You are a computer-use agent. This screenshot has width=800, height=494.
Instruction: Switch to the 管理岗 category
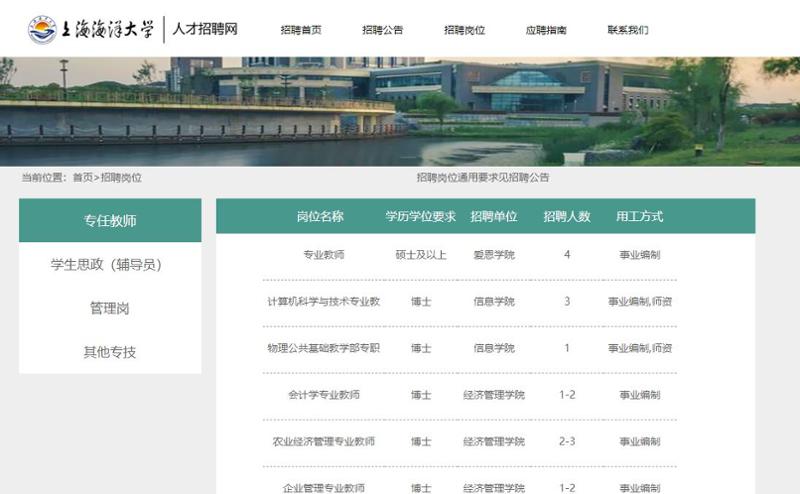tap(110, 308)
